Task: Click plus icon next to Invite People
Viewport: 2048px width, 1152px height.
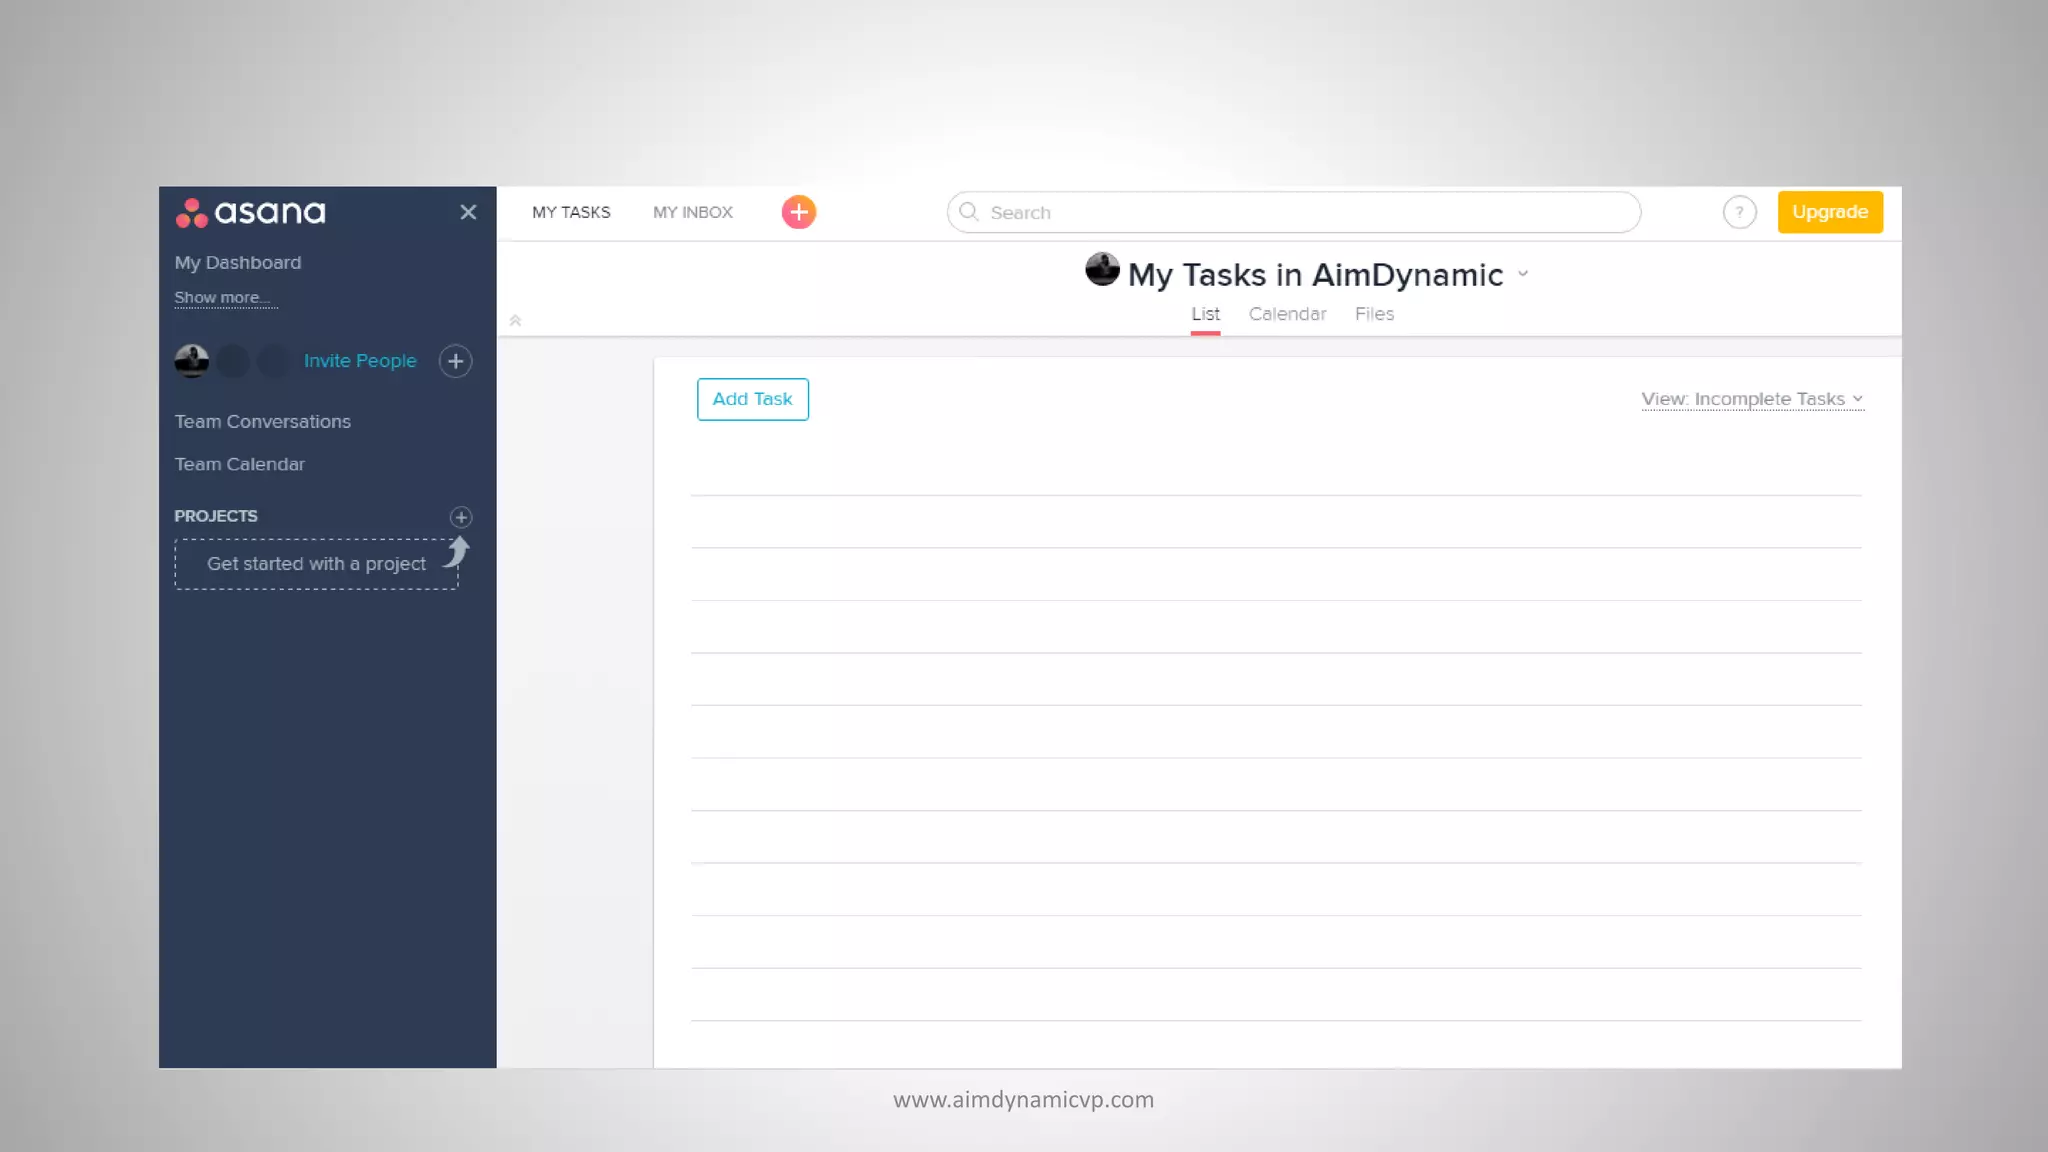Action: coord(456,361)
